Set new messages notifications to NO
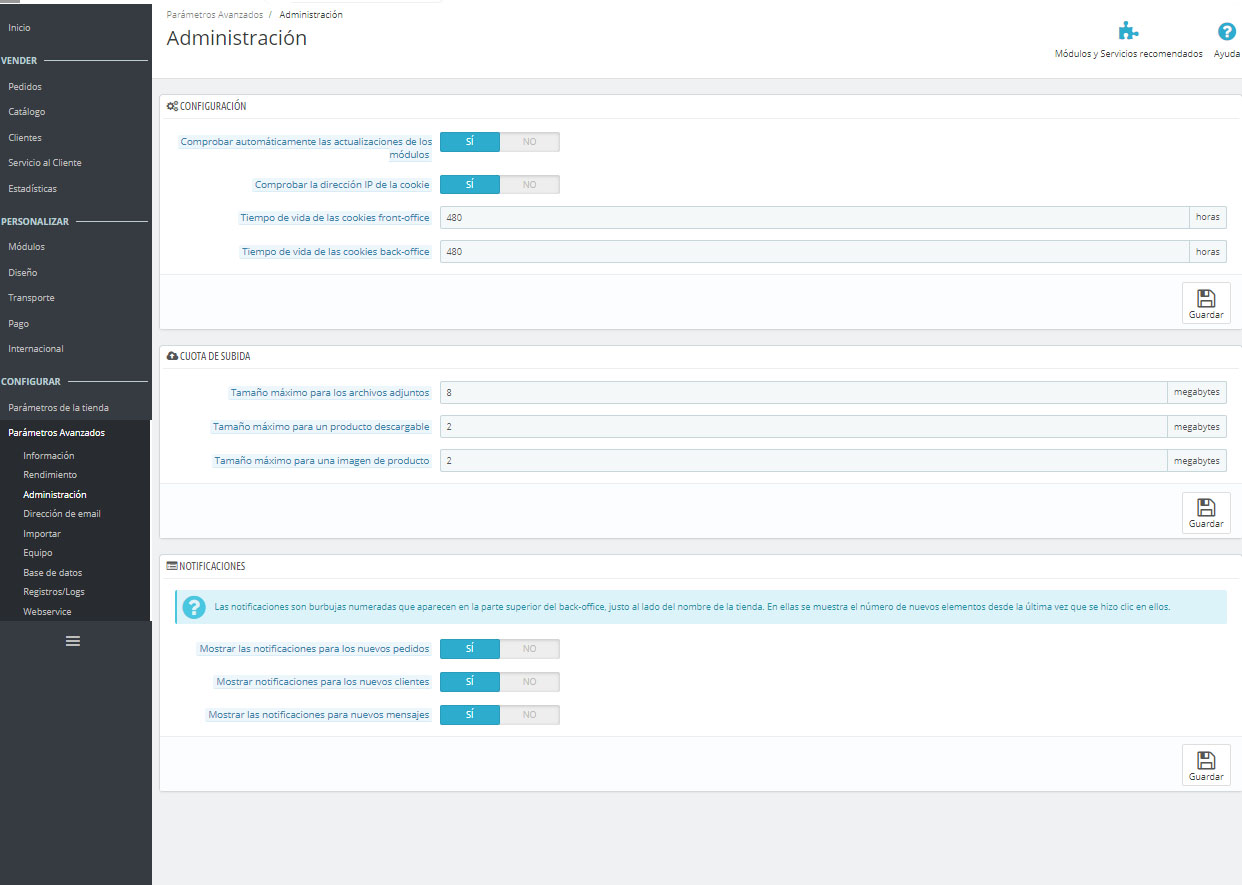The width and height of the screenshot is (1242, 885). [x=530, y=715]
